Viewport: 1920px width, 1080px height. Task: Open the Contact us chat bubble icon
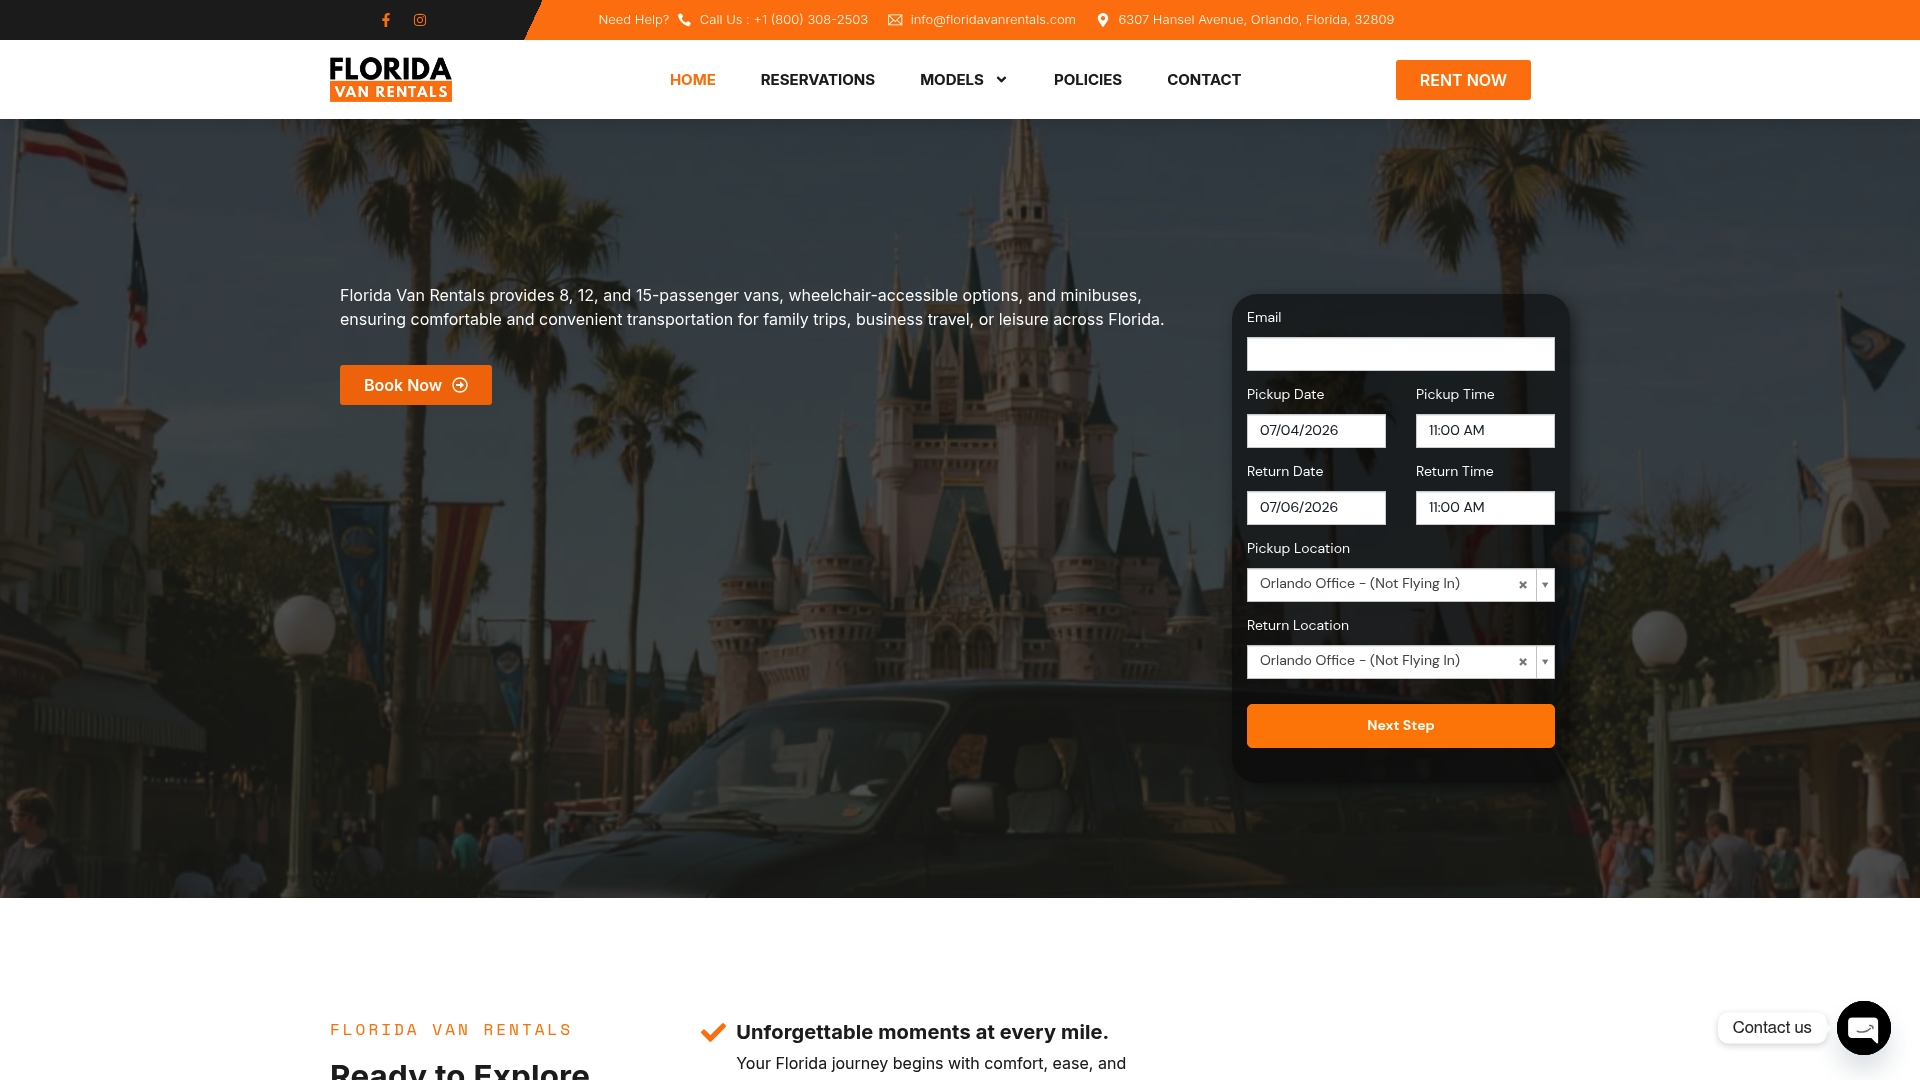1863,1028
